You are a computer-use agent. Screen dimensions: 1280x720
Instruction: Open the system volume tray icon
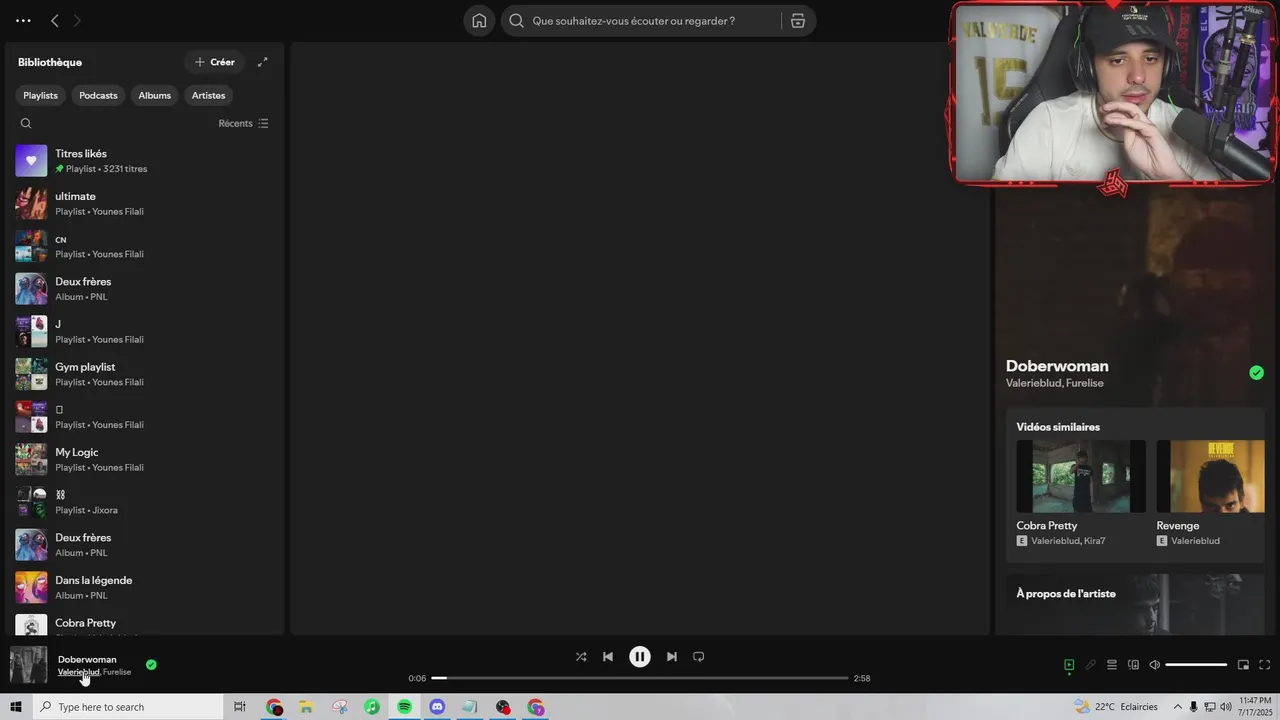click(x=1226, y=707)
